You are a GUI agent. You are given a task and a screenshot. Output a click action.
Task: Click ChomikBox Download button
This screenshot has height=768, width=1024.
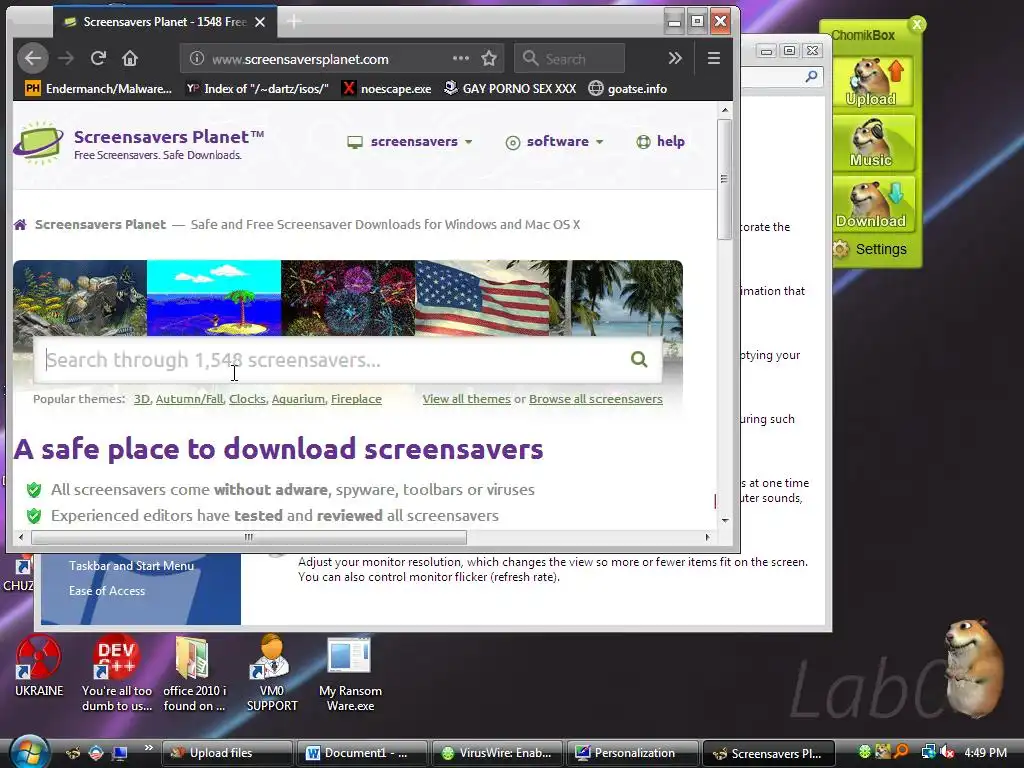872,204
